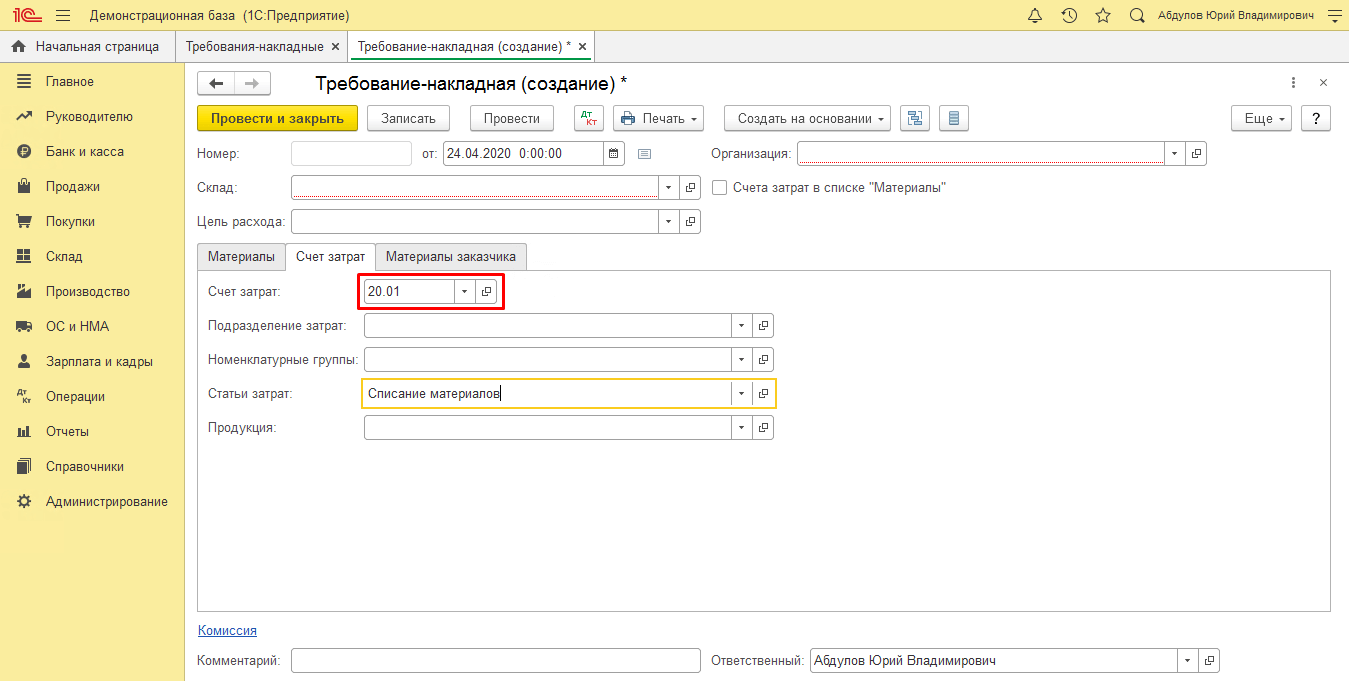Open the Комиссия link
The height and width of the screenshot is (681, 1349).
227,631
